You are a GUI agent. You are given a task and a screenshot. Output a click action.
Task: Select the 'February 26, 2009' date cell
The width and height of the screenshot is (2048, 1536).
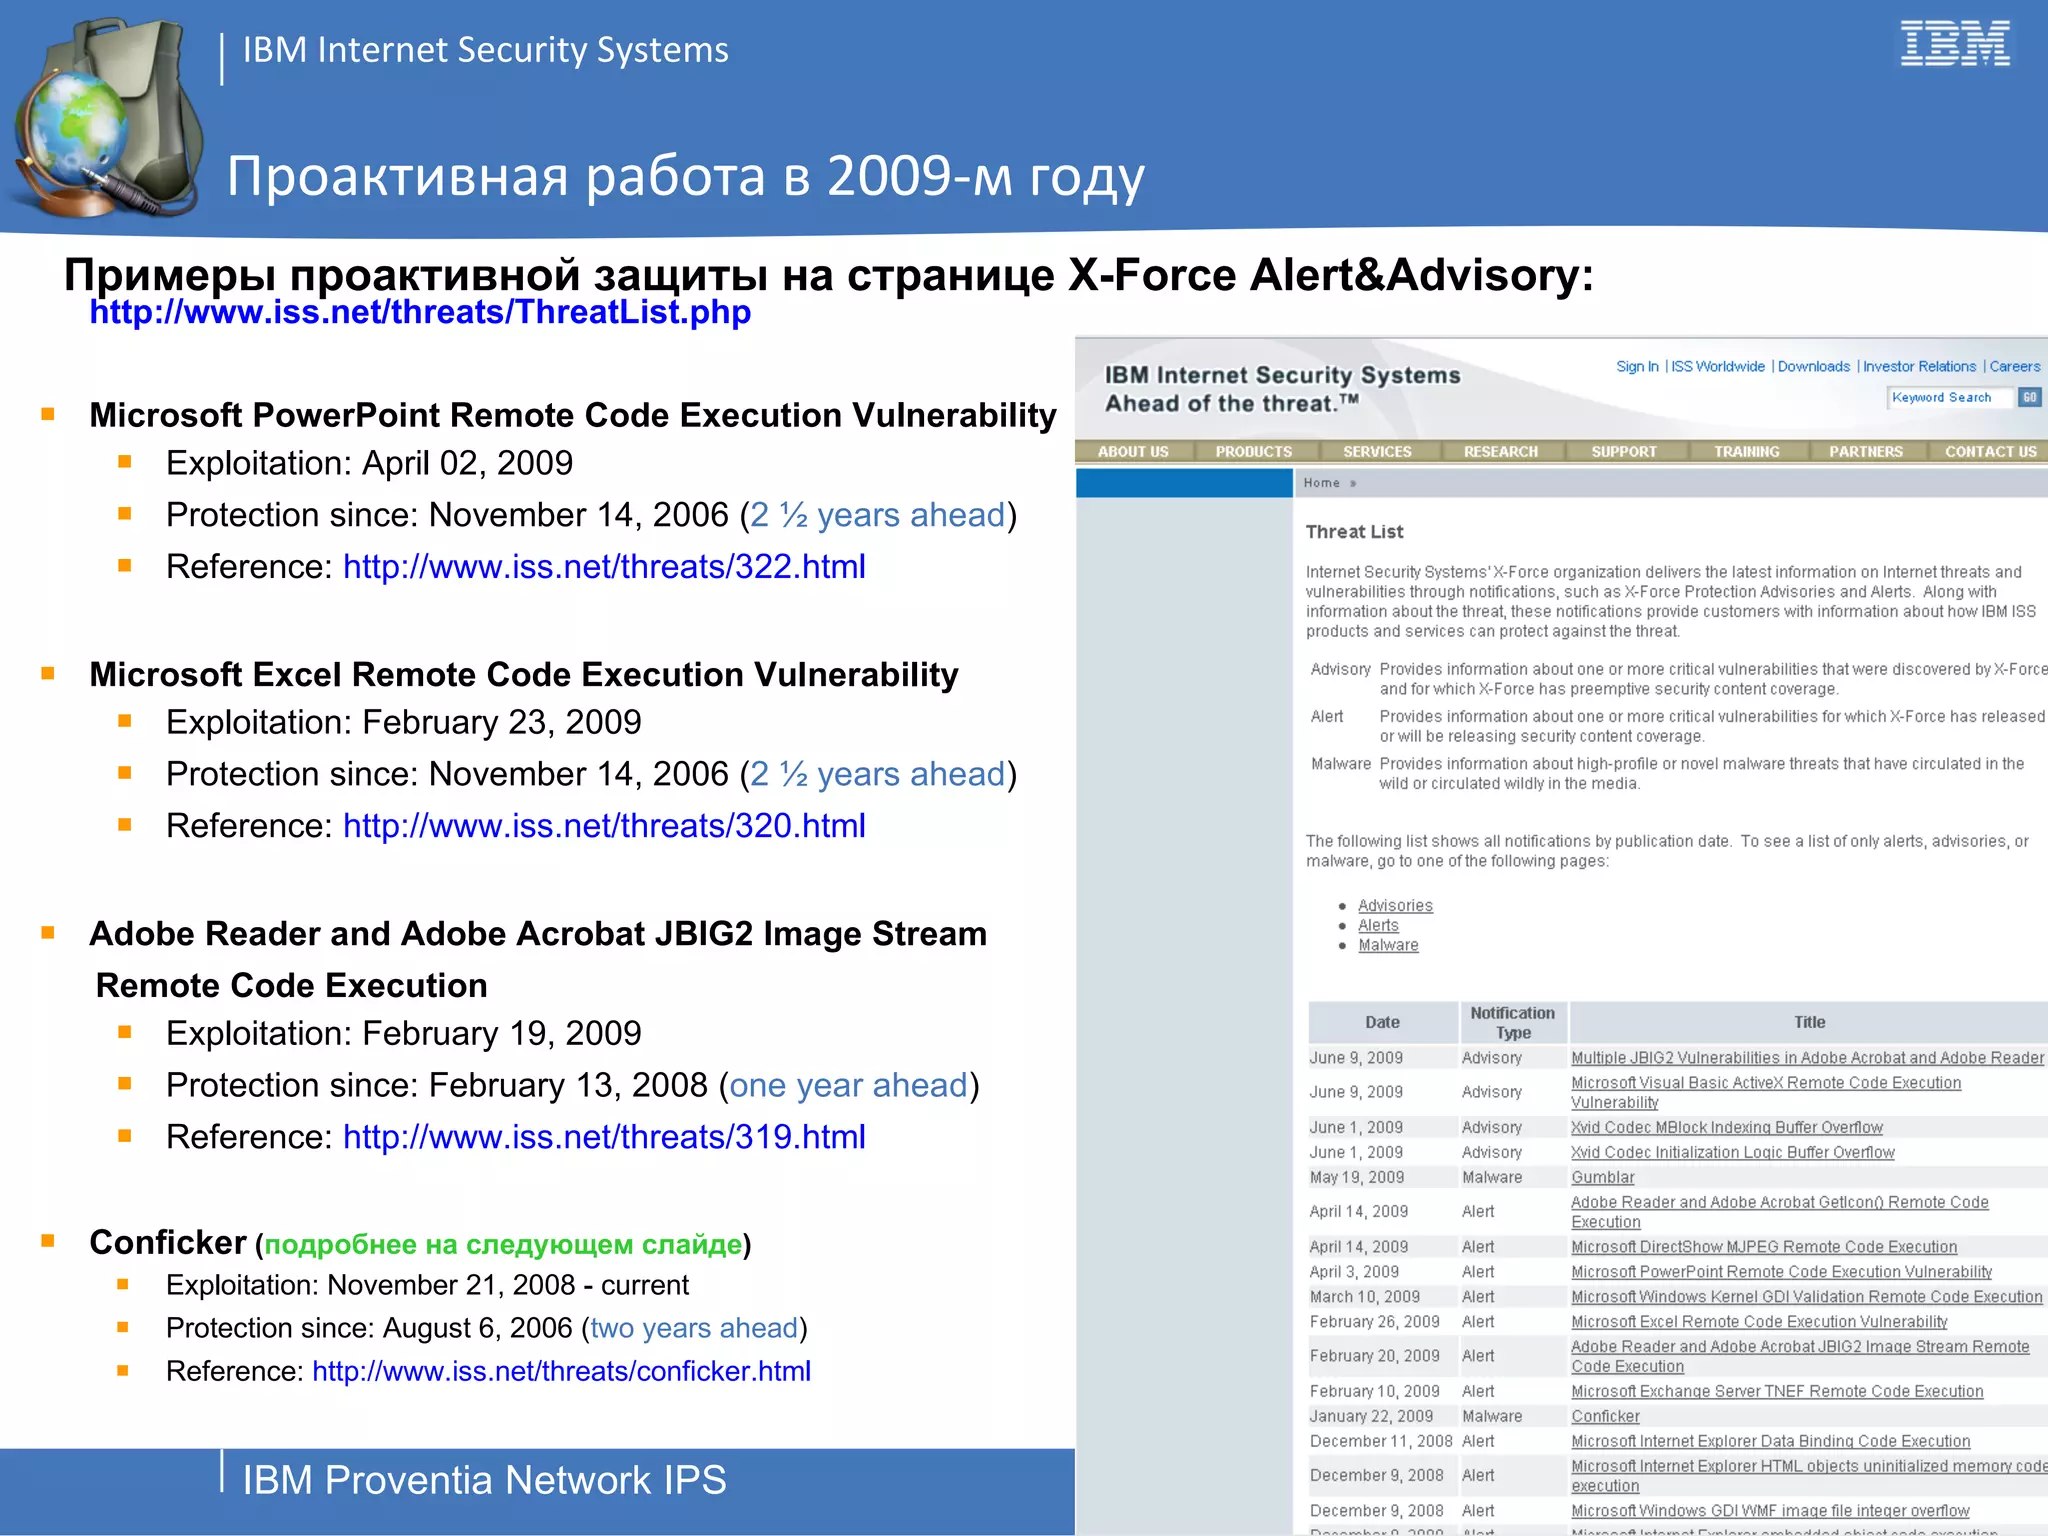[x=1375, y=1322]
